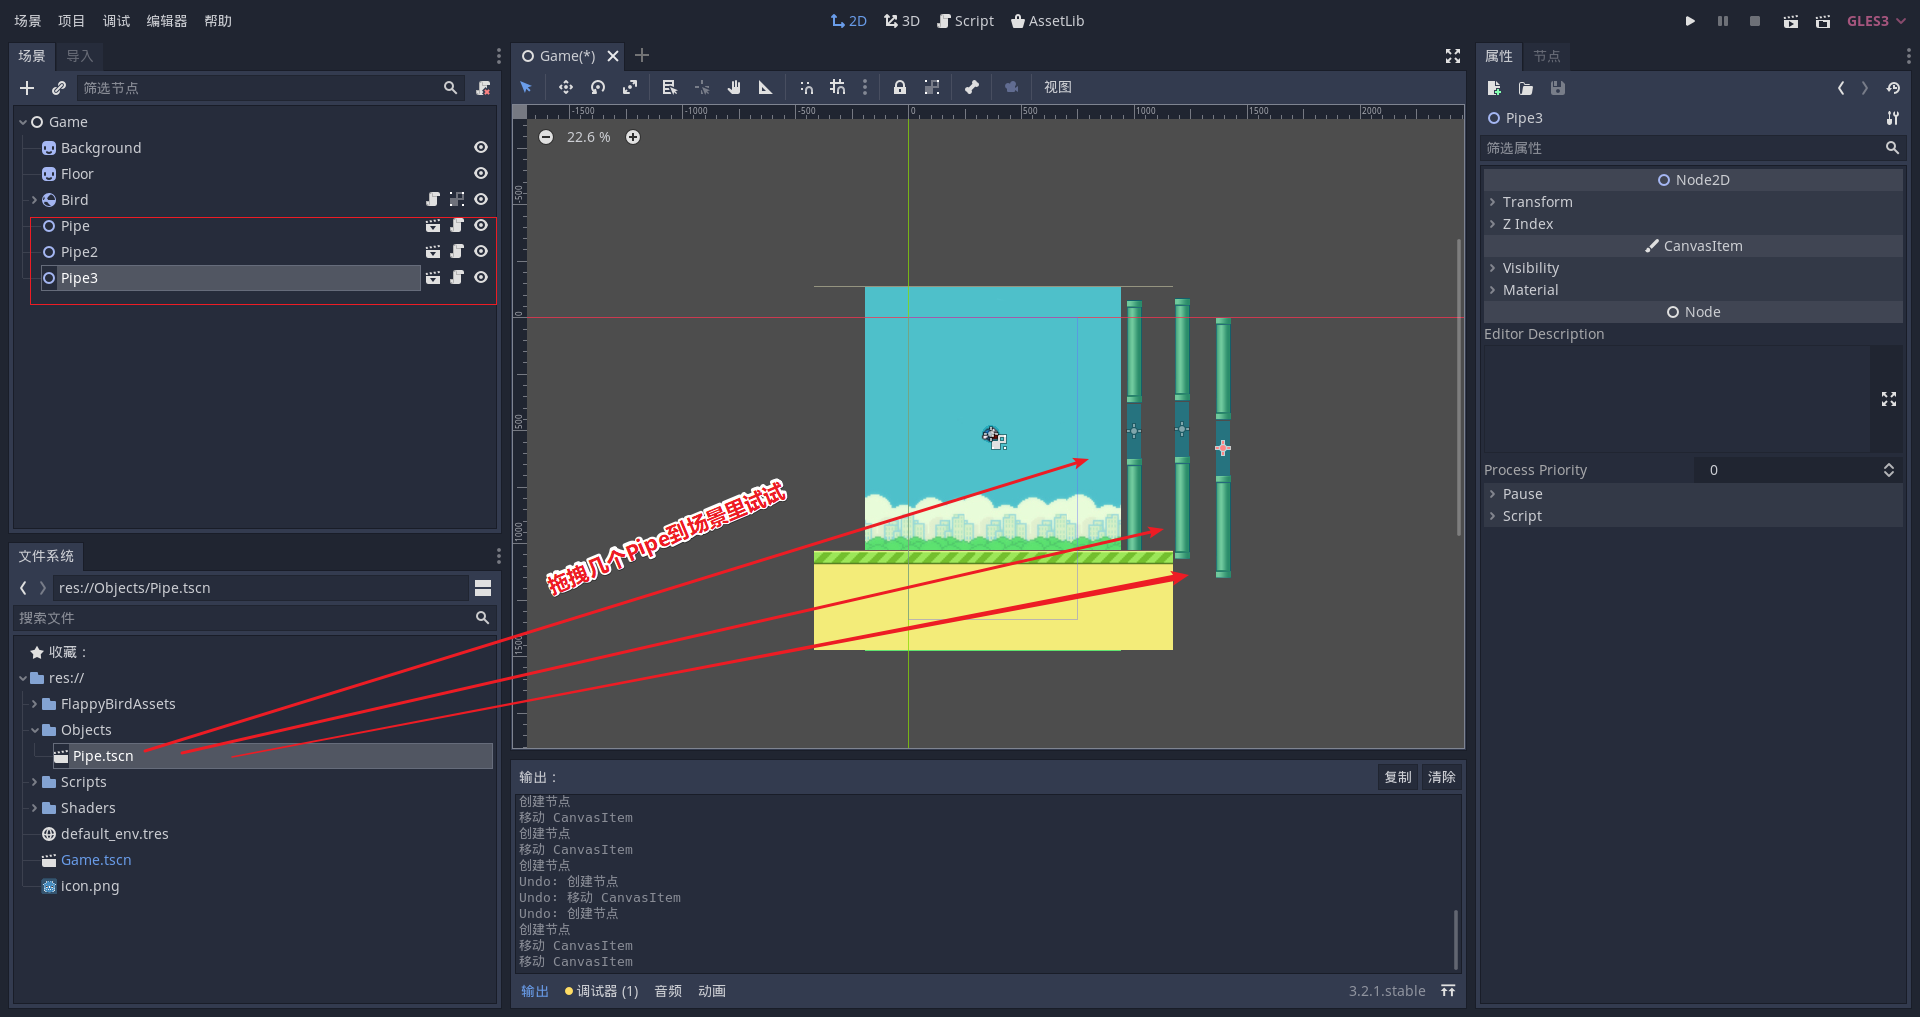Switch to the Script workspace
The width and height of the screenshot is (1920, 1017).
coord(965,21)
